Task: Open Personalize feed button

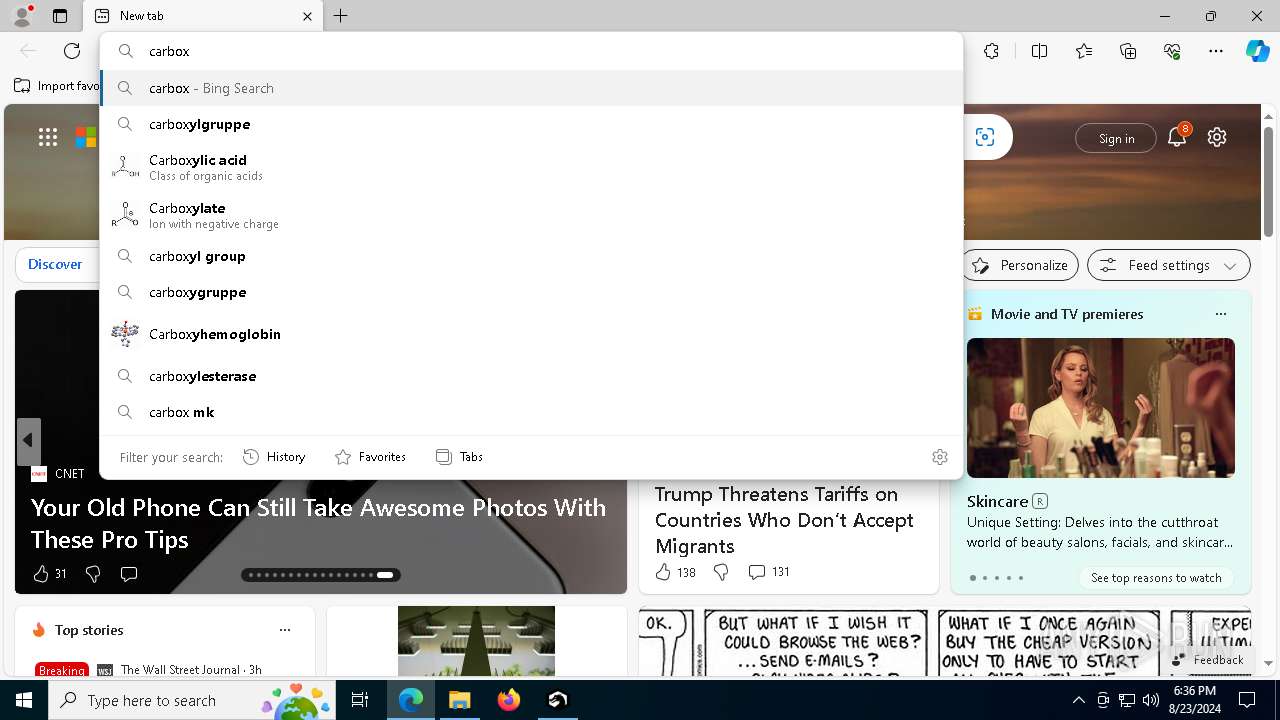Action: click(x=1020, y=265)
